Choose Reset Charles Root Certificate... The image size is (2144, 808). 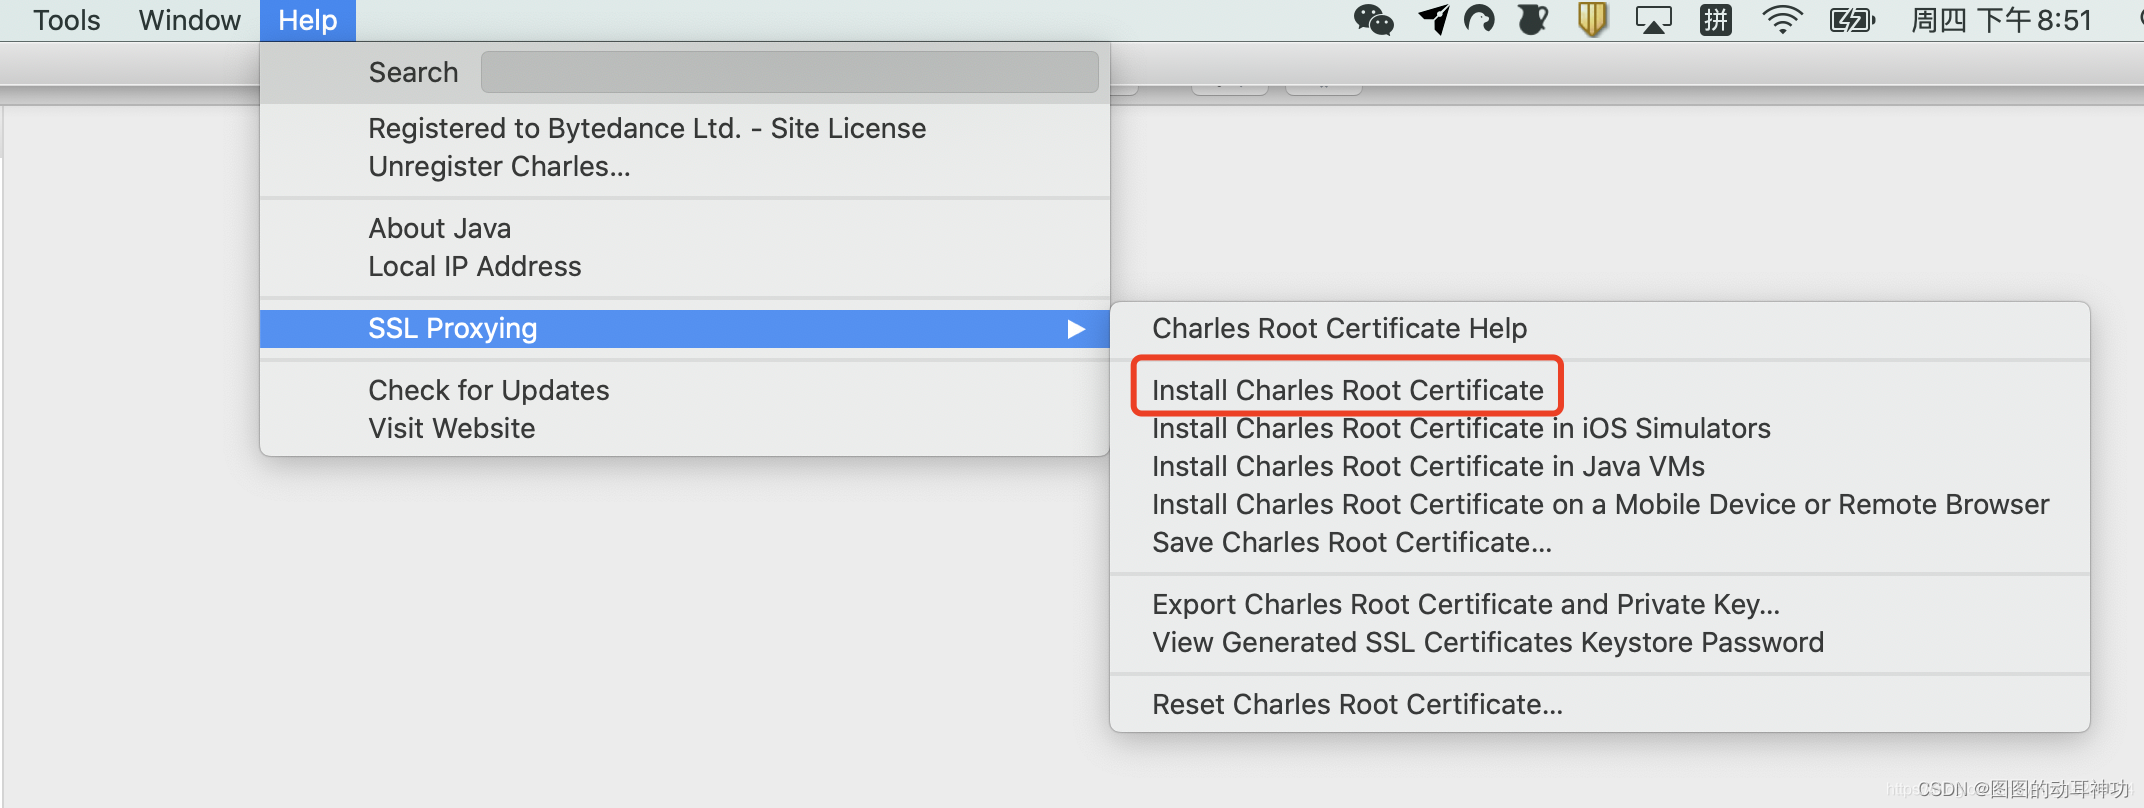pos(1600,704)
